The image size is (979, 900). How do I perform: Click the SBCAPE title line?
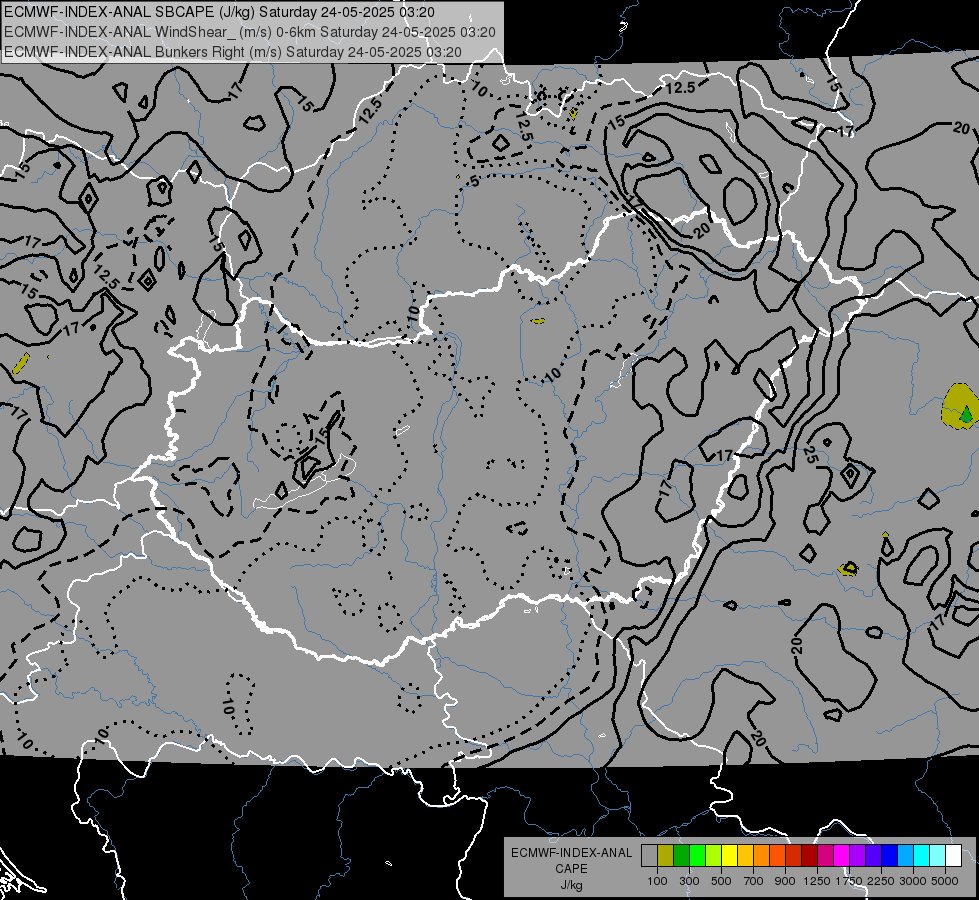220,12
